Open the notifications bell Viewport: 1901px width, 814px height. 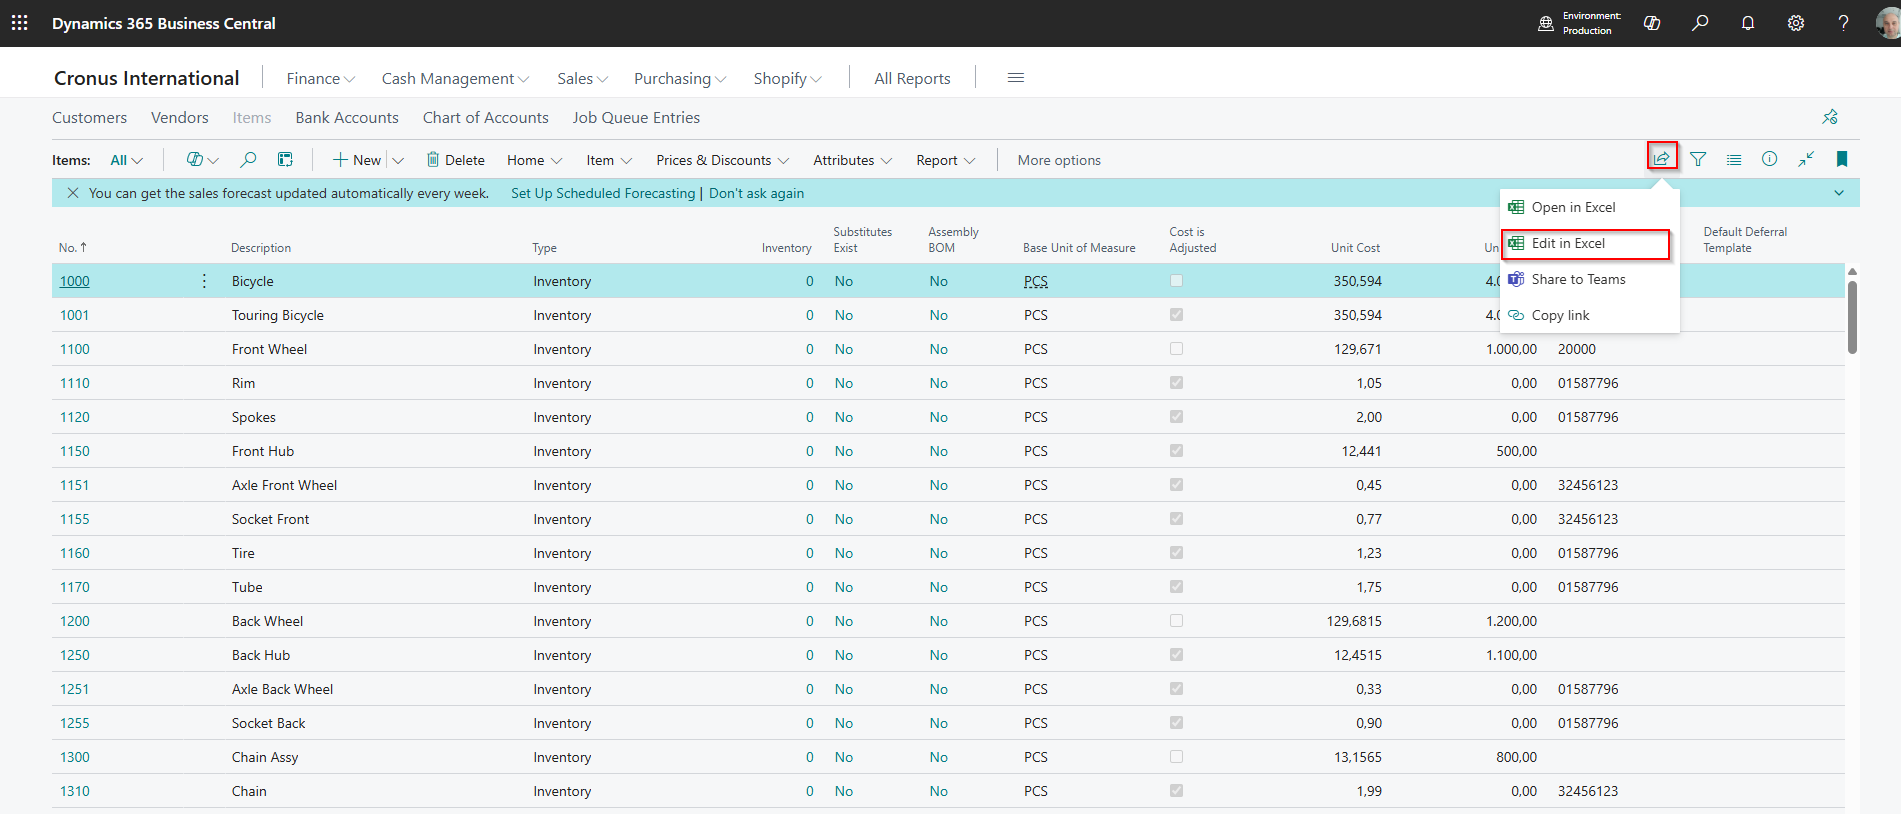(x=1748, y=23)
